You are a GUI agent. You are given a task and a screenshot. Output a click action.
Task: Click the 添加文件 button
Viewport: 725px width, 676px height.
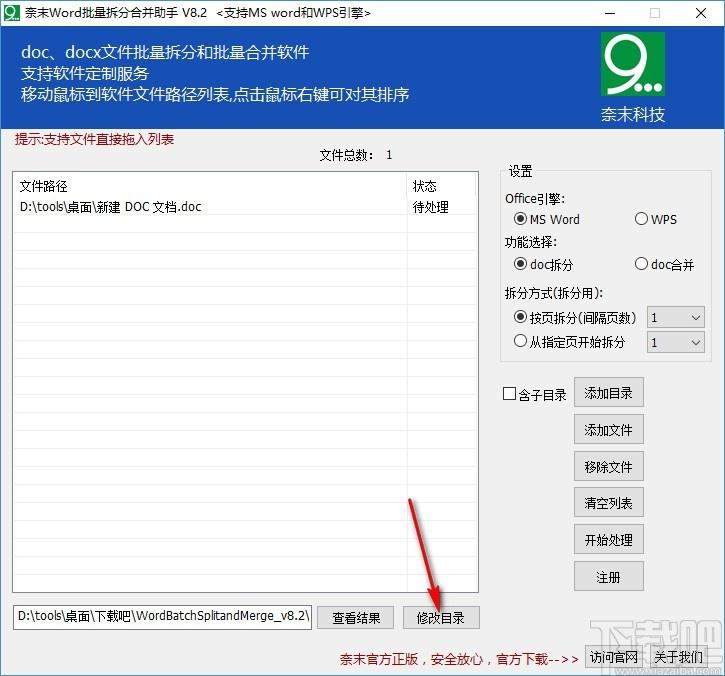point(608,430)
